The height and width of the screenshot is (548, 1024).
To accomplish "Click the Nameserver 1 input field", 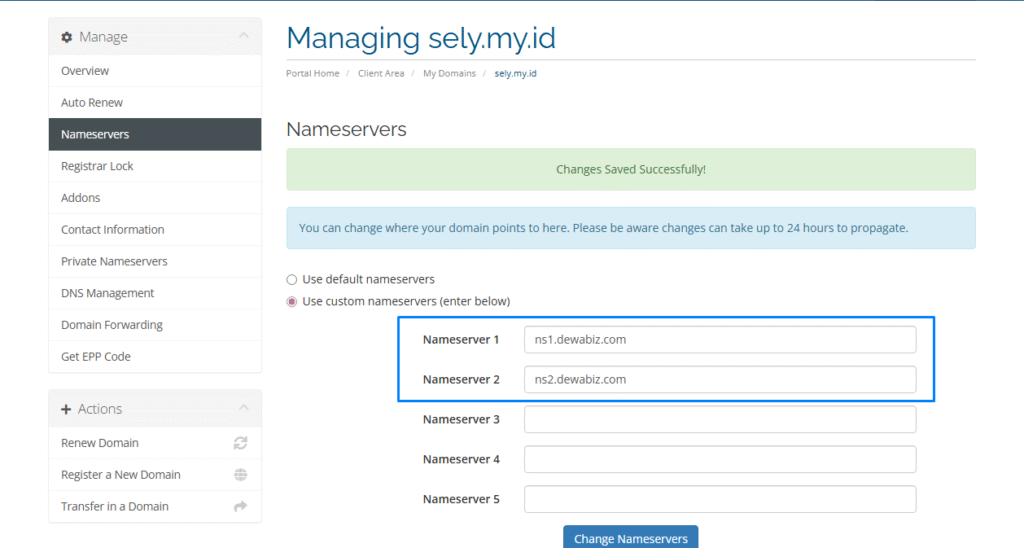I will 720,340.
